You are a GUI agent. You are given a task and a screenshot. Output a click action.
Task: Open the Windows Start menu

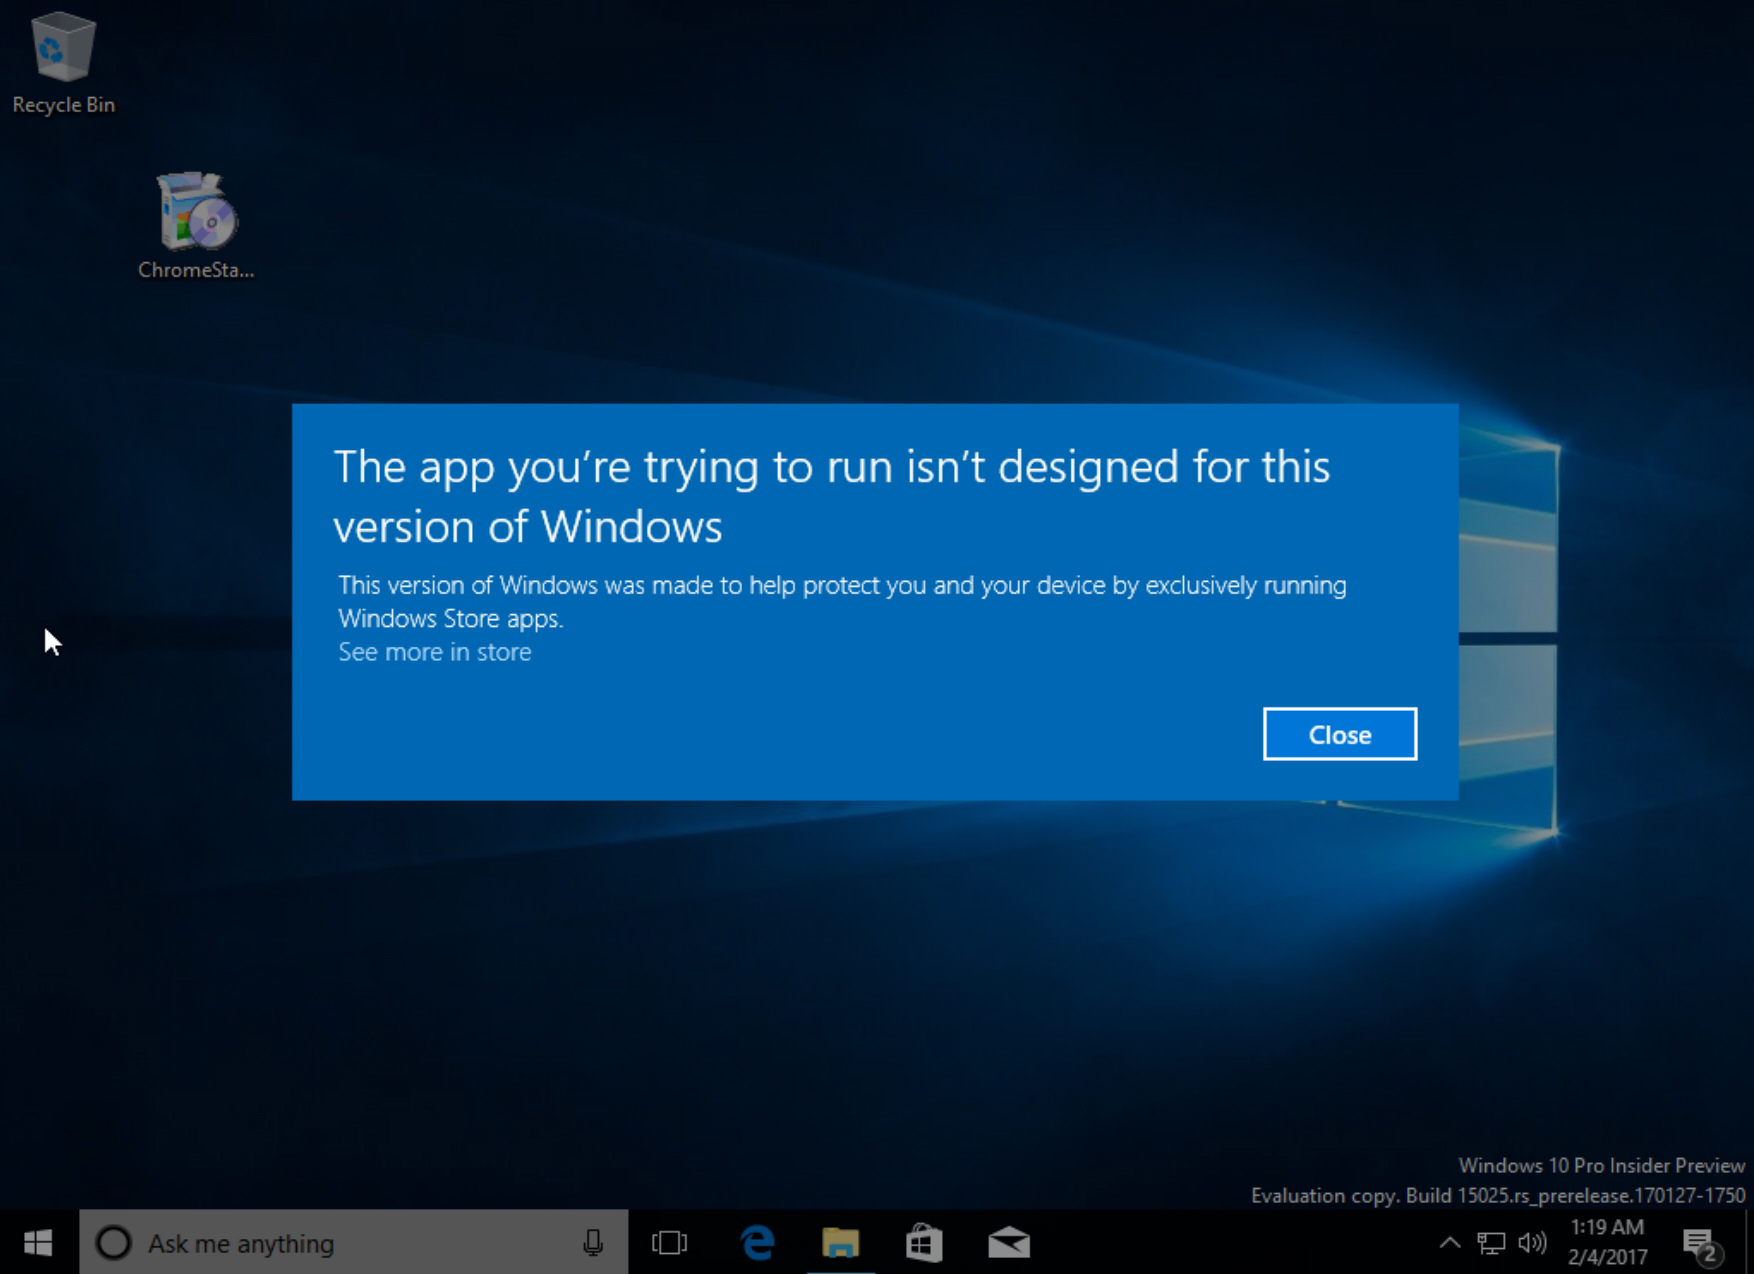point(38,1243)
